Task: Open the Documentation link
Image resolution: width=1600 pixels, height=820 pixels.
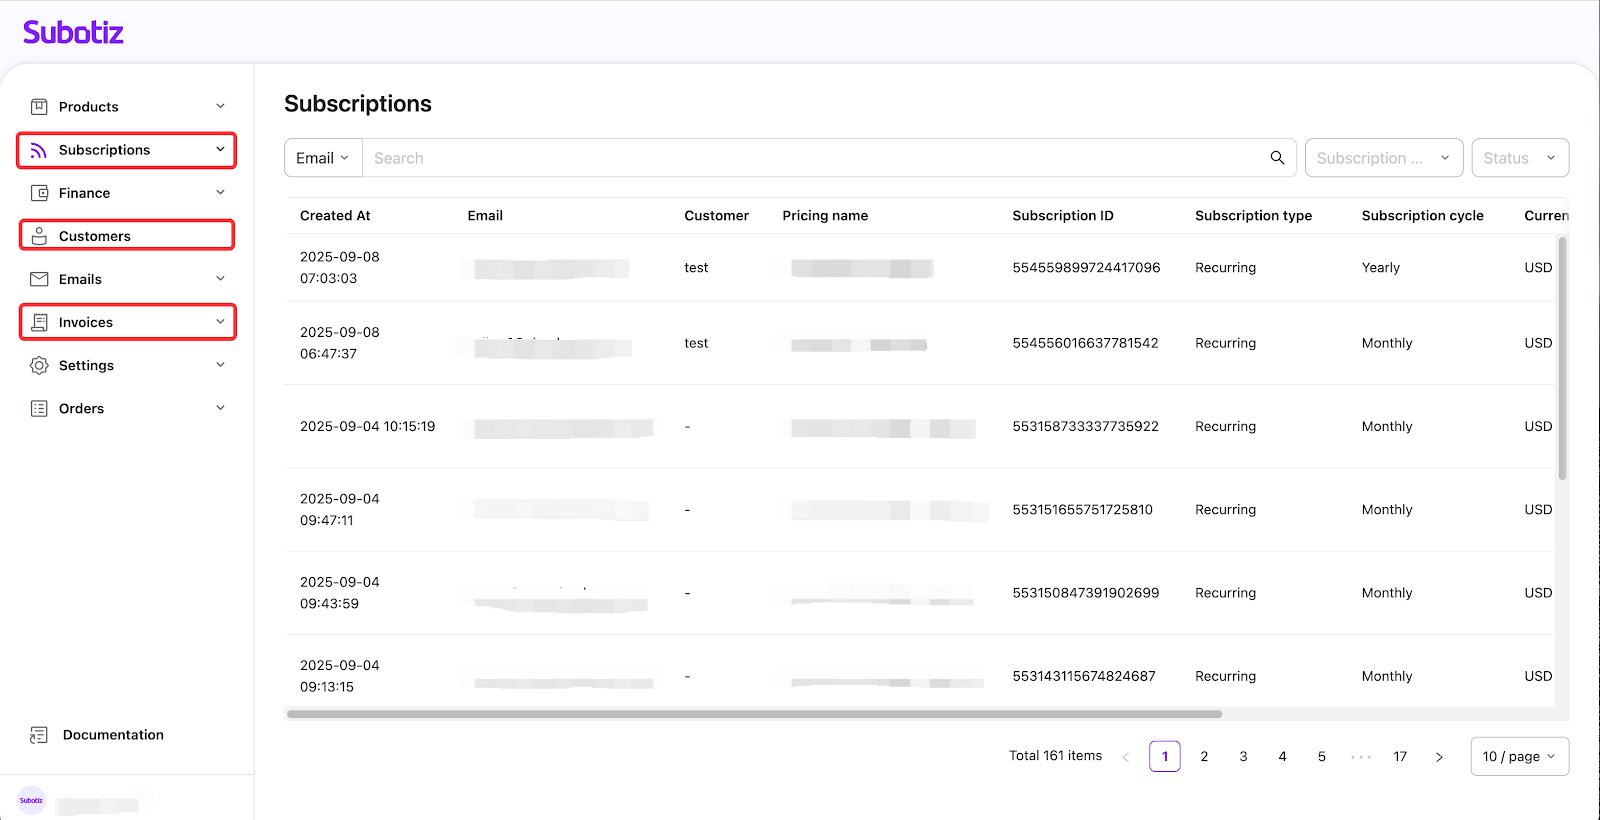Action: tap(112, 735)
